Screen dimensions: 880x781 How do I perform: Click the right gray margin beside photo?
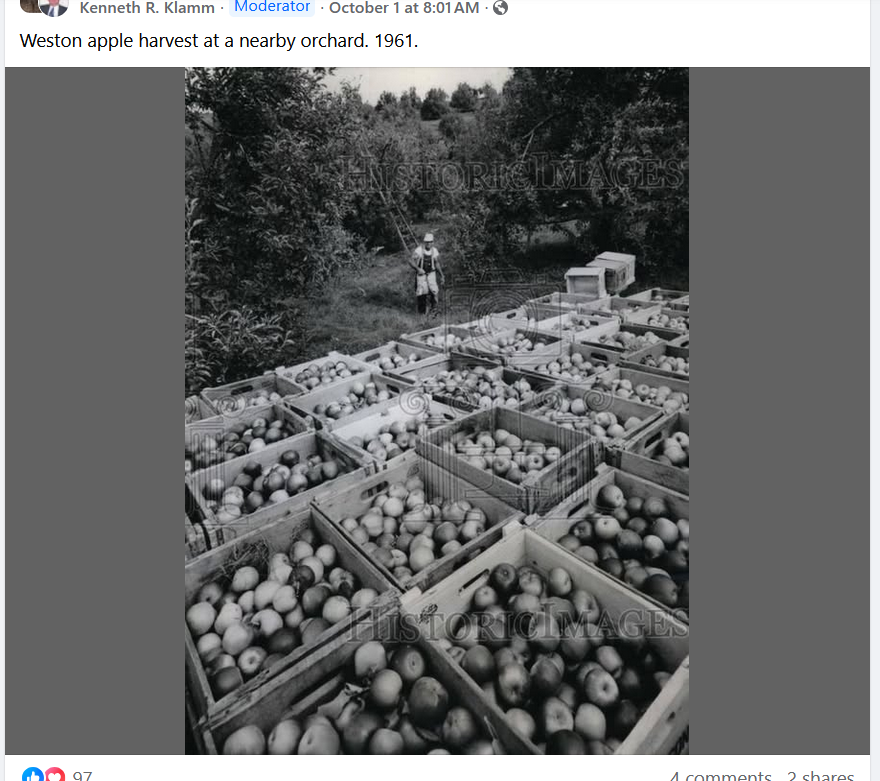pos(779,411)
